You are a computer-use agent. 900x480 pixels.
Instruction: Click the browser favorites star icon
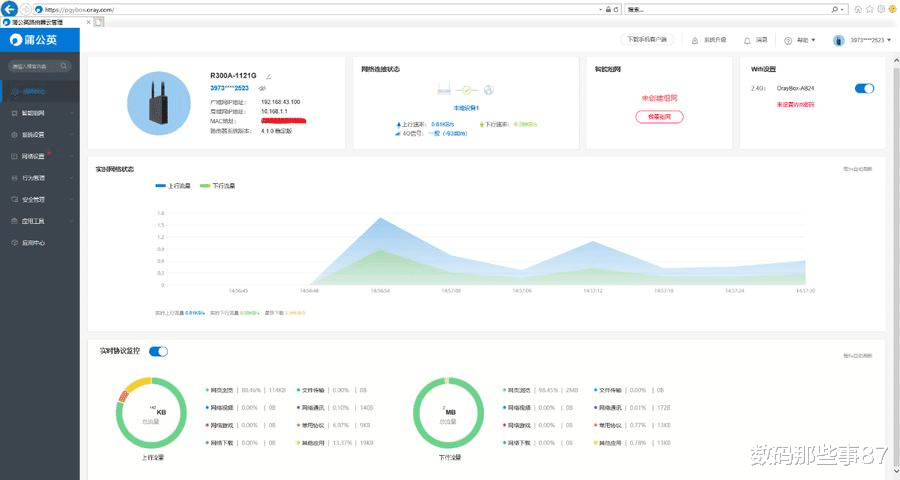pos(871,8)
